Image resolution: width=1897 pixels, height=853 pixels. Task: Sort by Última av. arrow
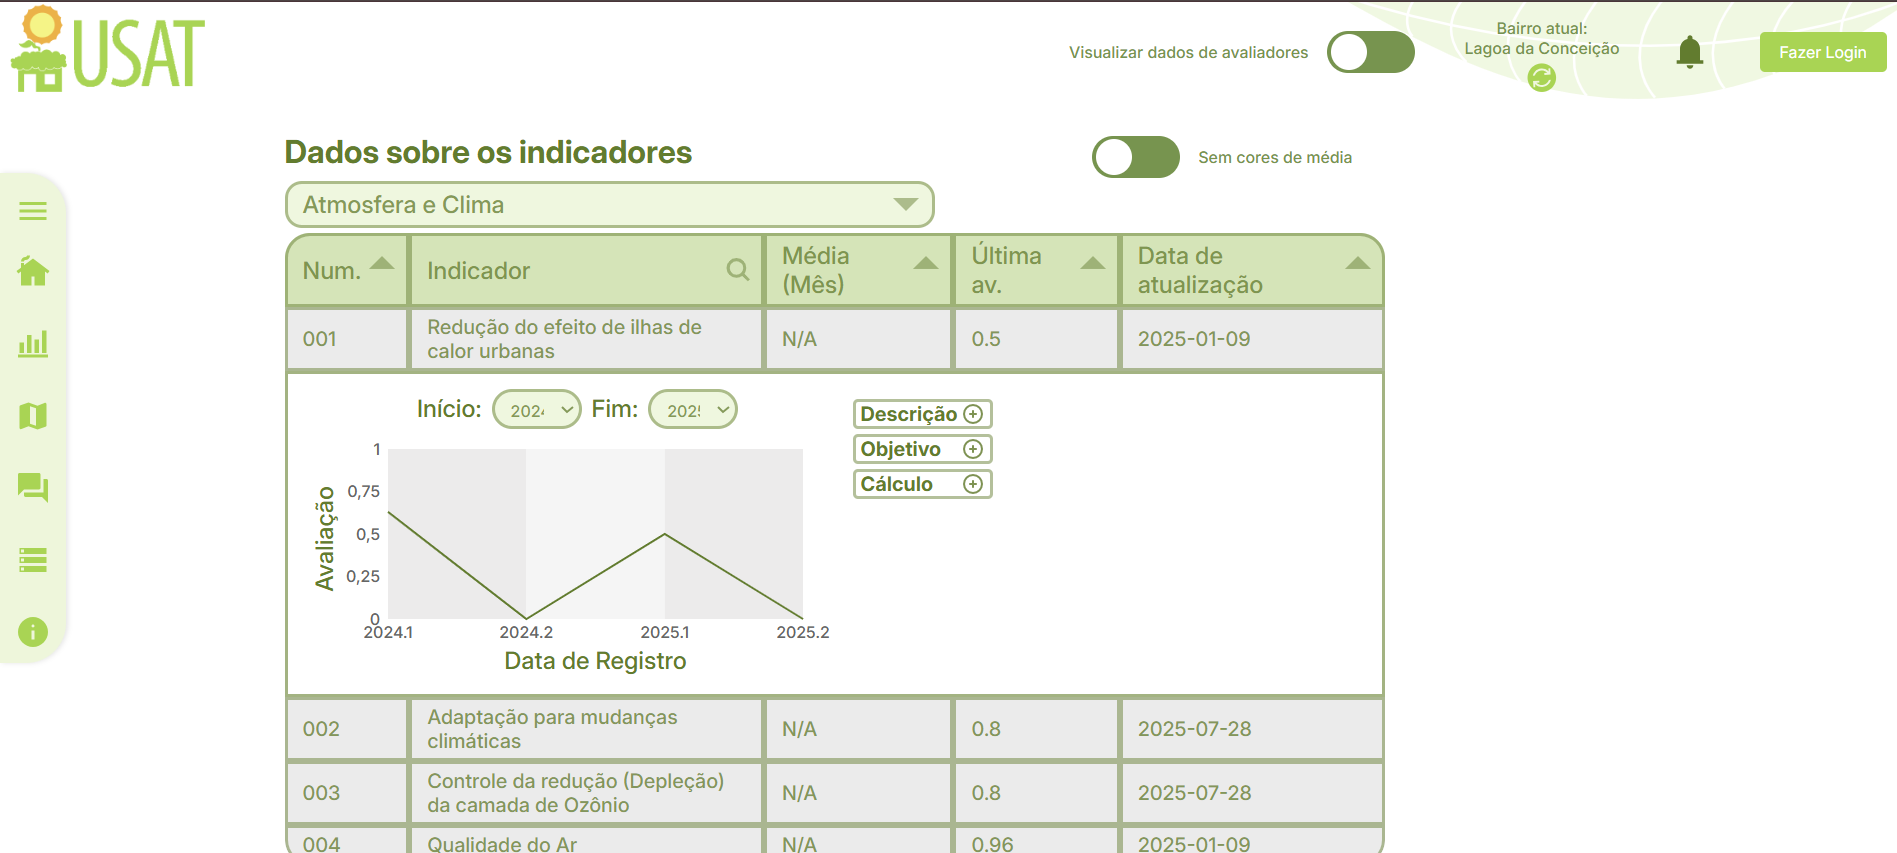tap(1093, 264)
